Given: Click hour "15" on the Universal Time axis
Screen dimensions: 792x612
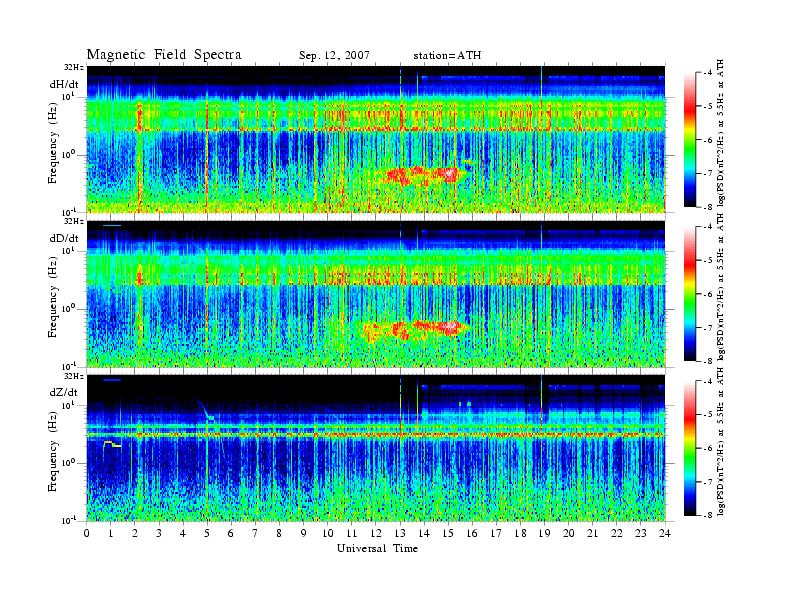Looking at the screenshot, I should coord(448,534).
